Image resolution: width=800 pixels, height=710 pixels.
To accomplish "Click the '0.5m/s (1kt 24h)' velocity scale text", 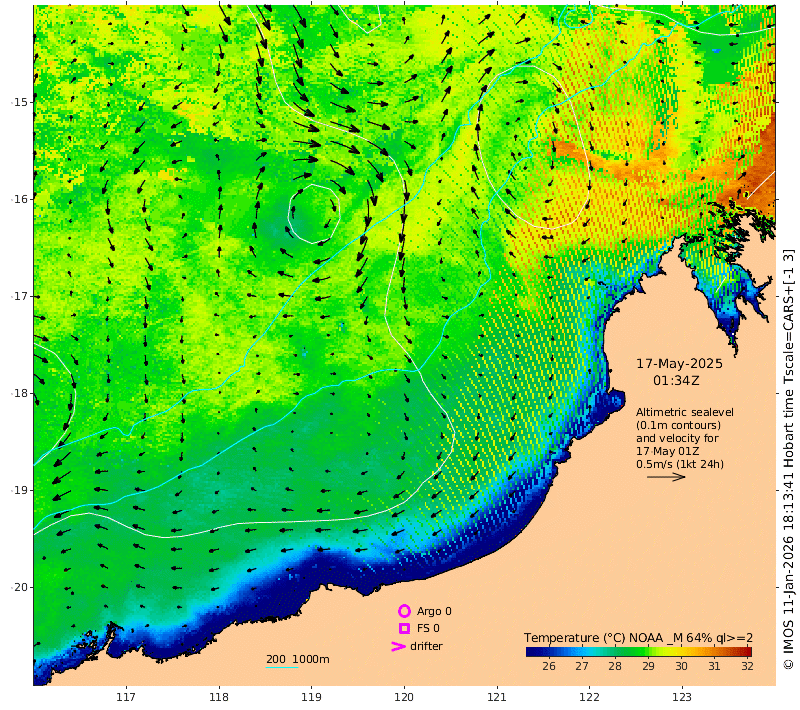I will 680,464.
